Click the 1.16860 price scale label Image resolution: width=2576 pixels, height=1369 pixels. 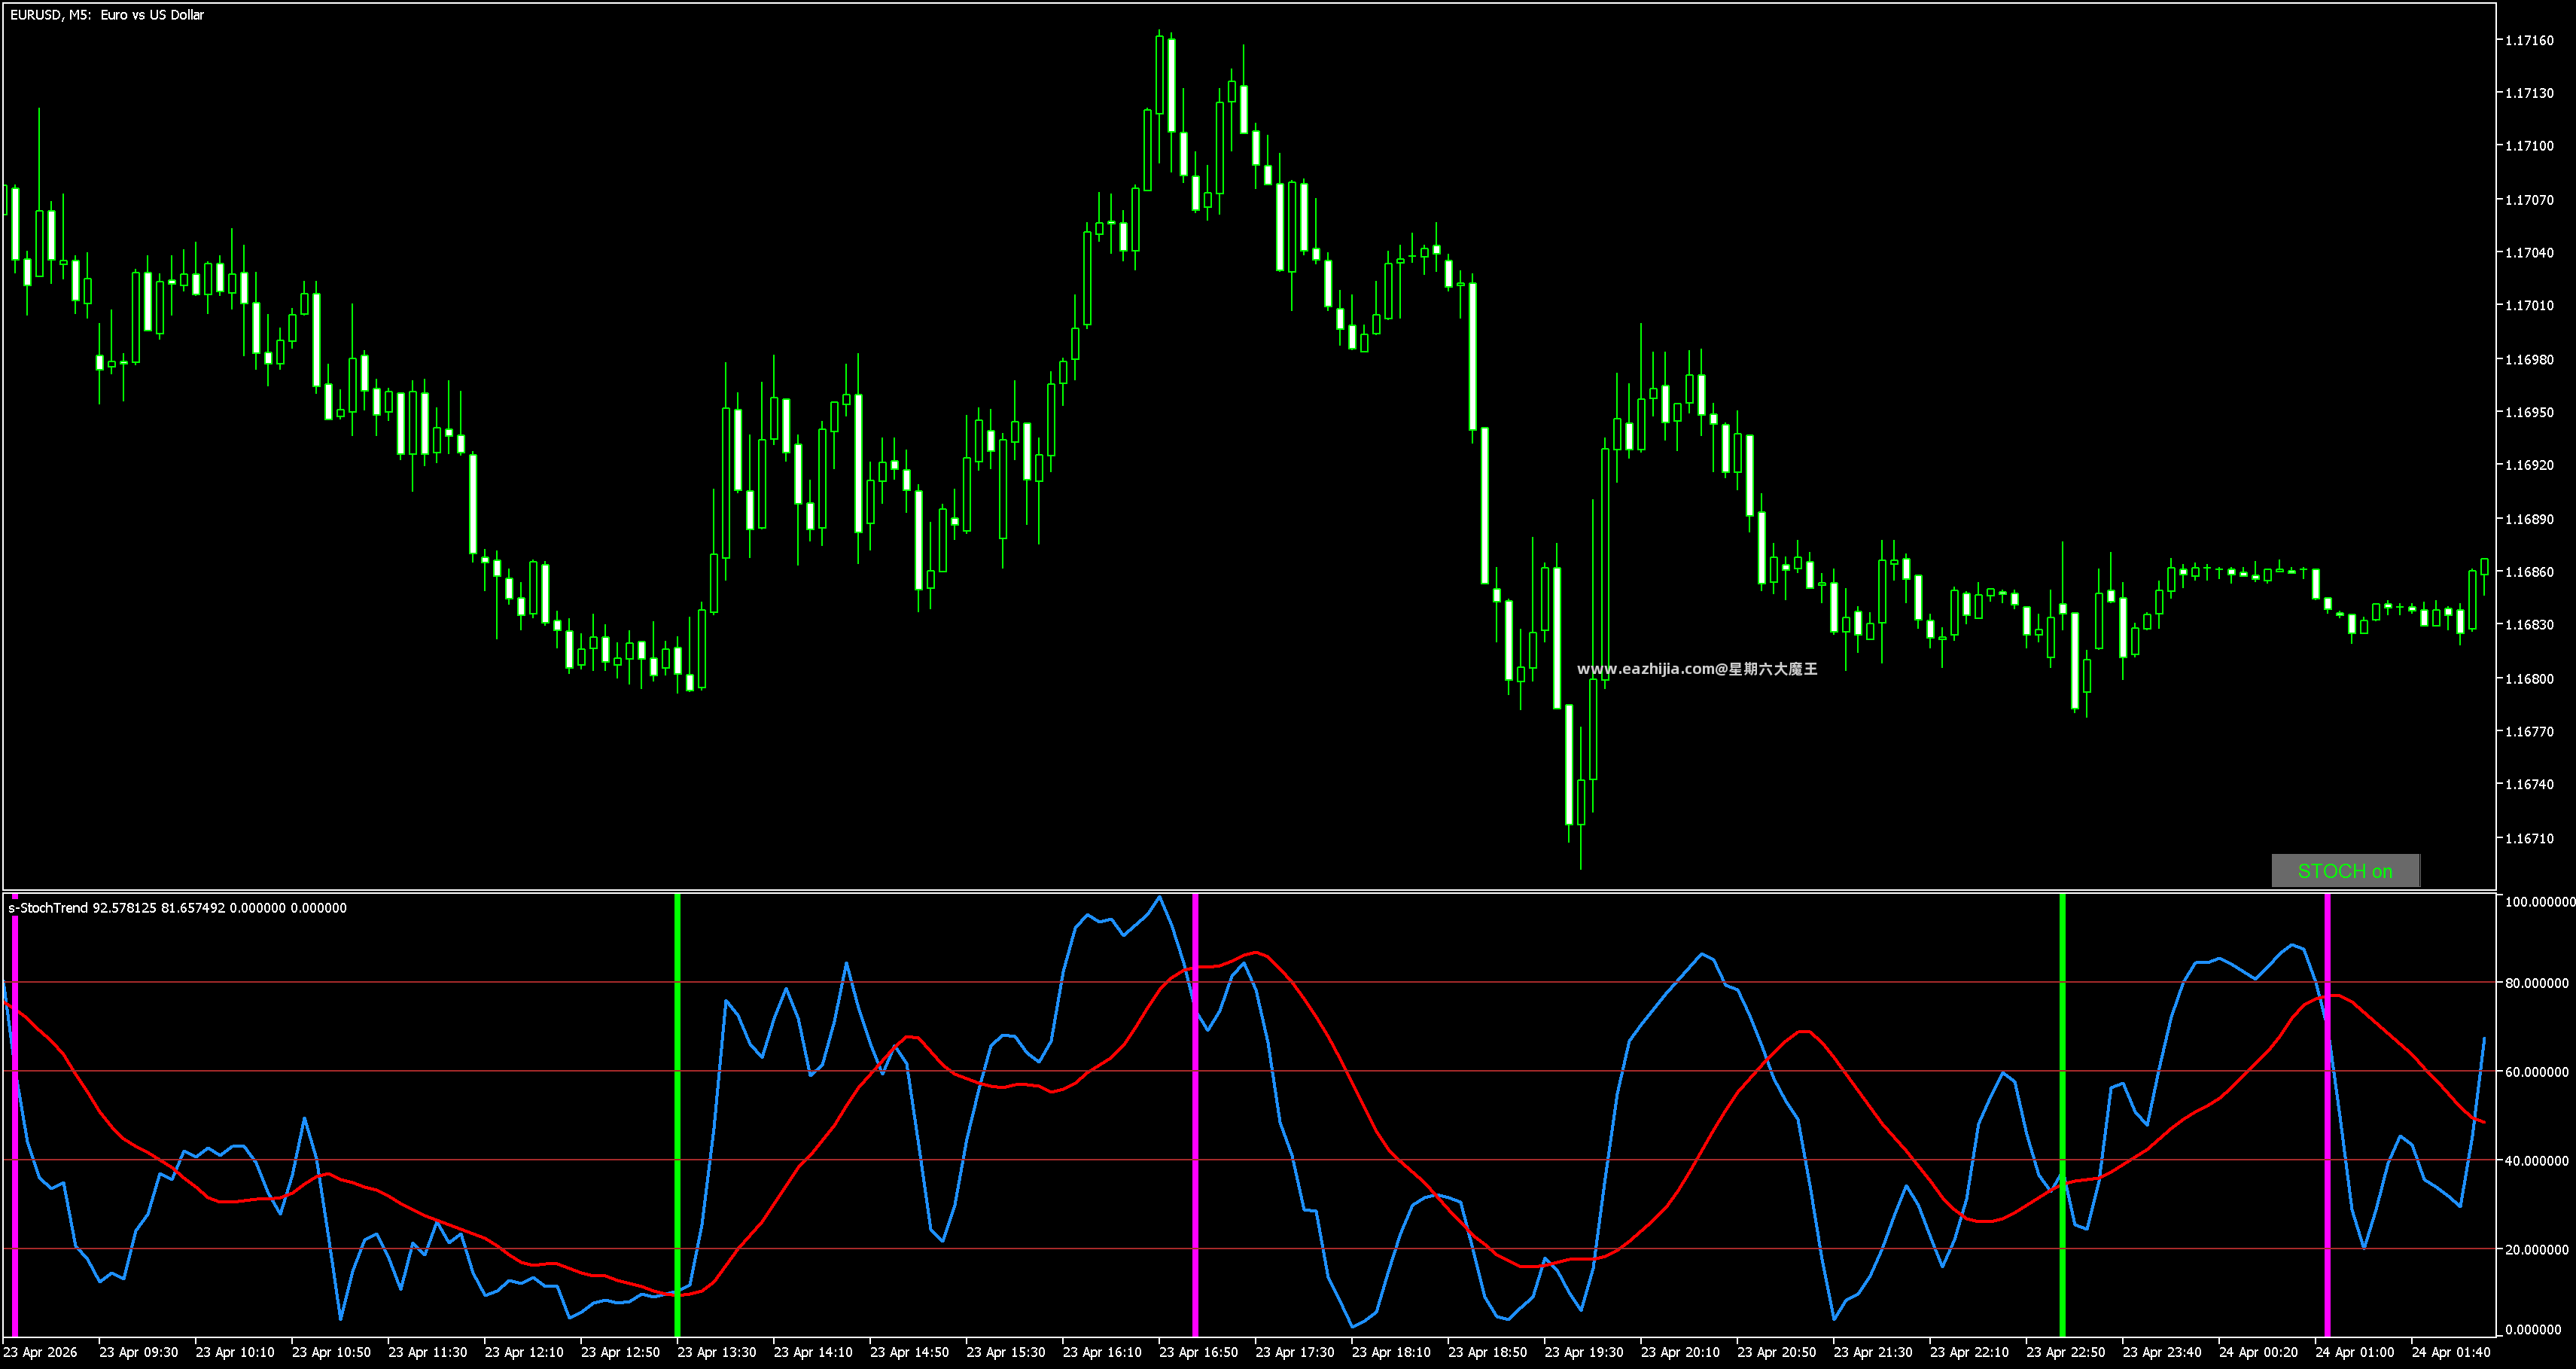pos(2529,572)
